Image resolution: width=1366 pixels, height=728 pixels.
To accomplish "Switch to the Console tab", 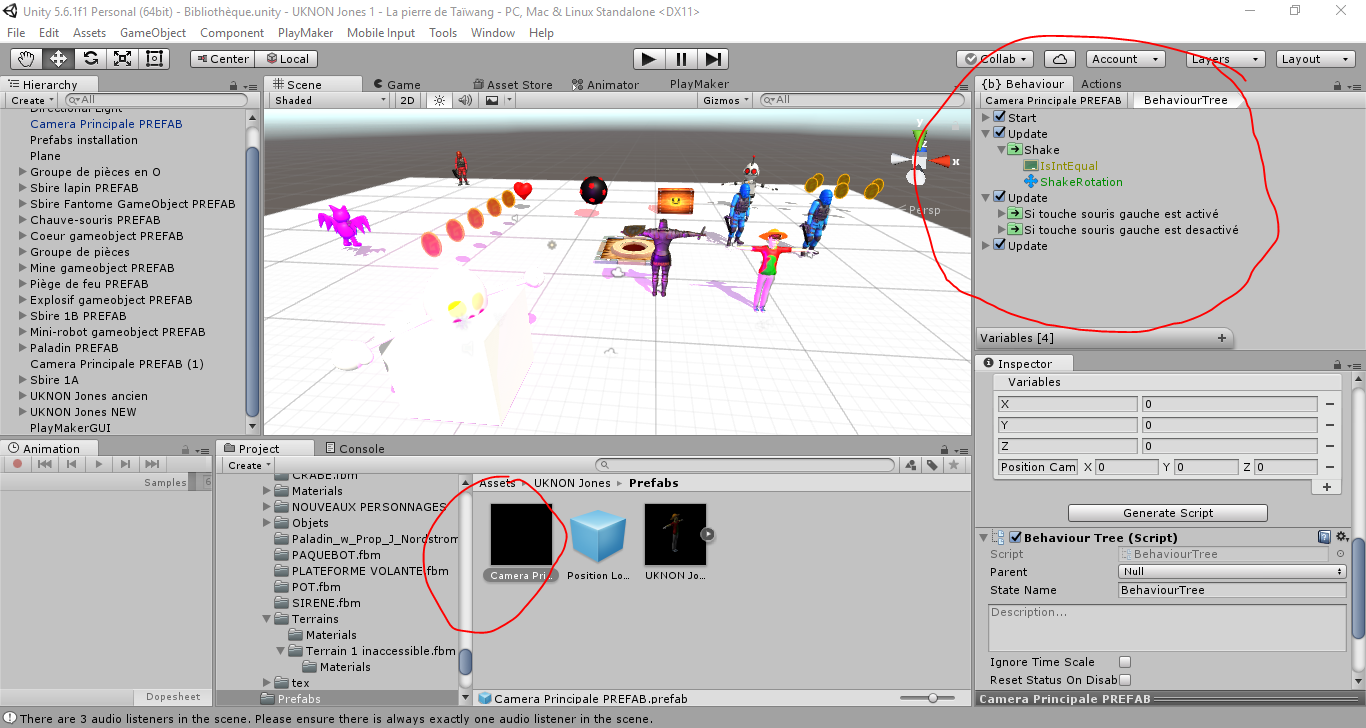I will click(354, 449).
